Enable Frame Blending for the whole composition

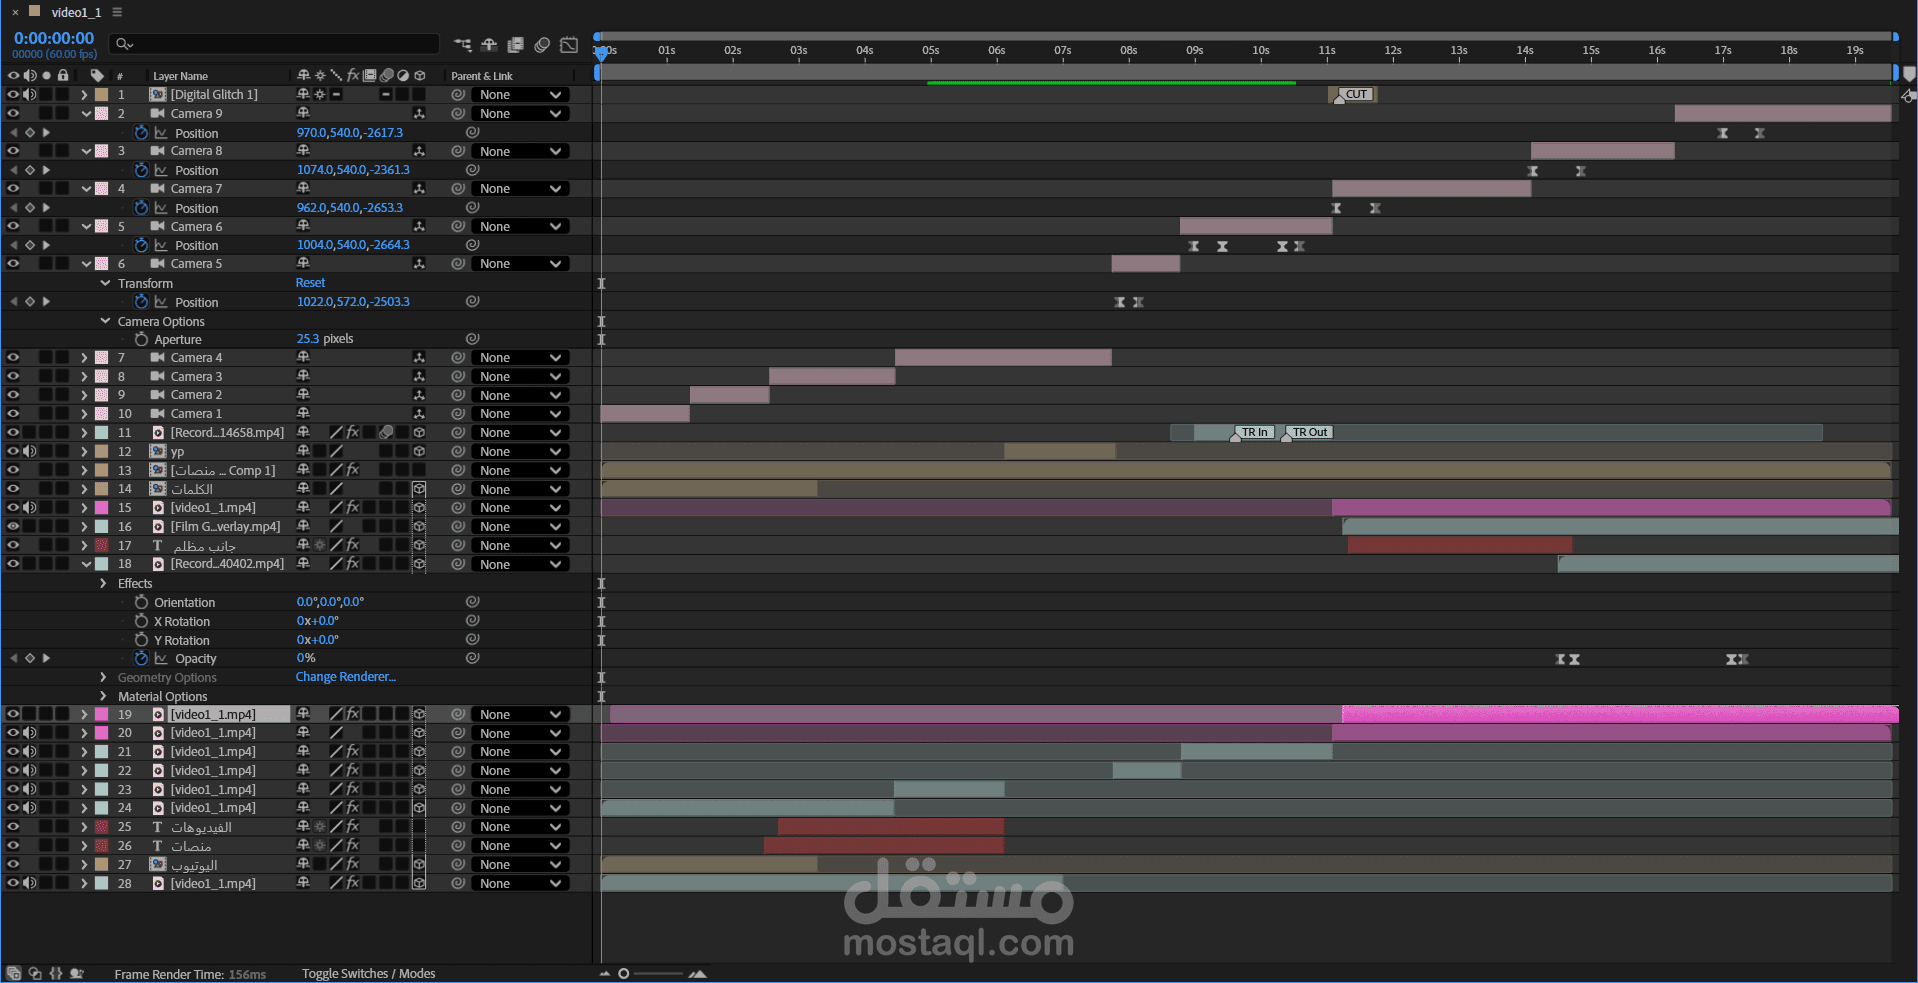[x=516, y=45]
